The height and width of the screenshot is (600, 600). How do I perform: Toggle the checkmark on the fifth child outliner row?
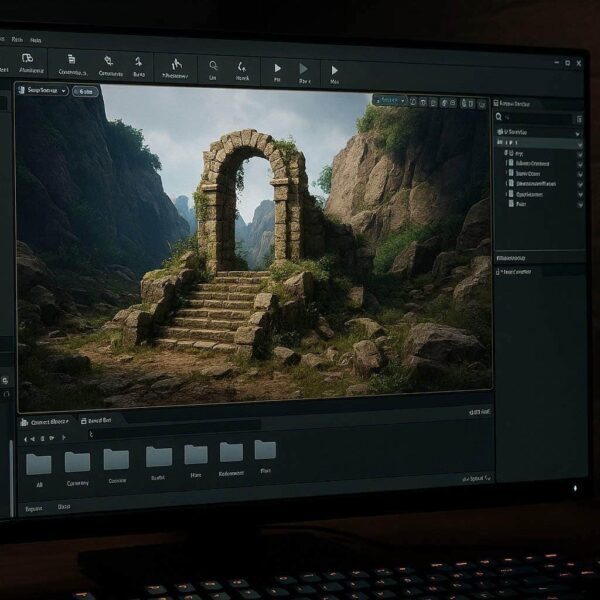[580, 194]
